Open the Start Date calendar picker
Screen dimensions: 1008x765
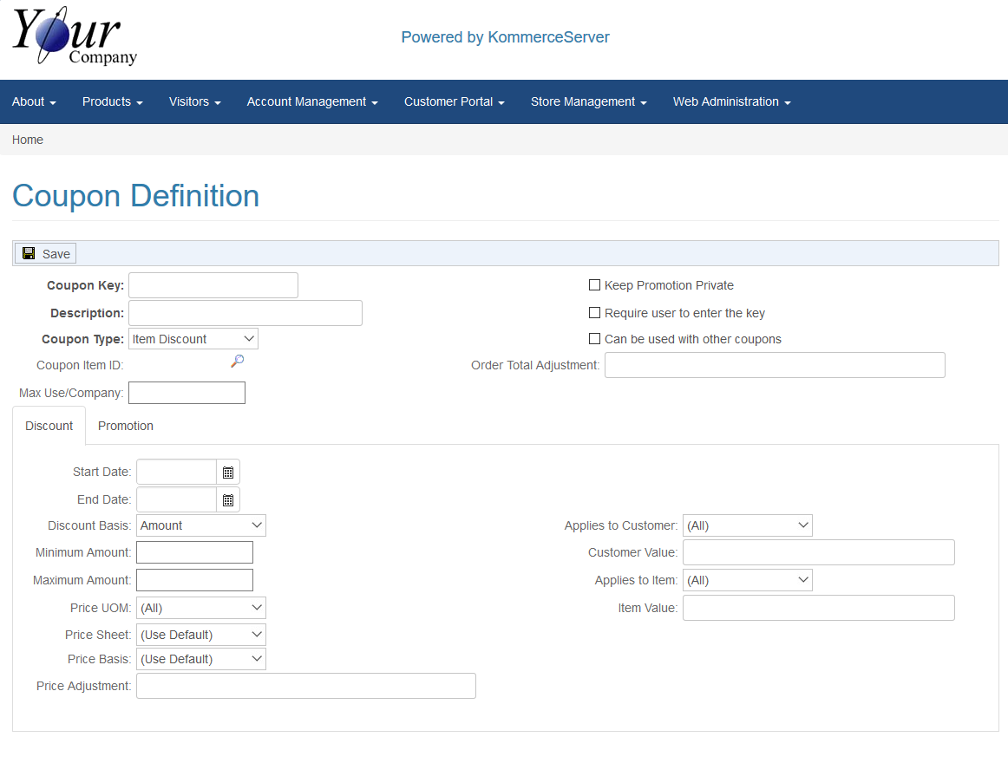click(x=228, y=473)
